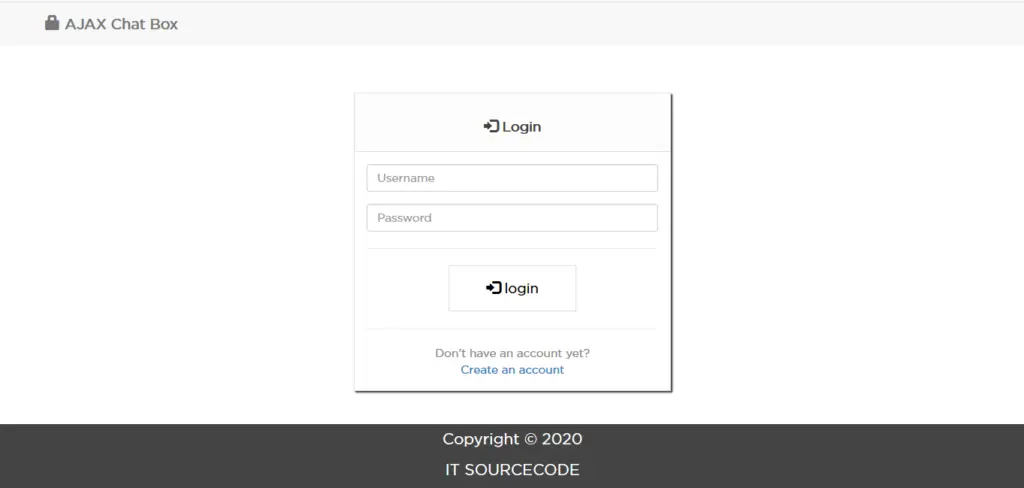The image size is (1024, 488).
Task: Click the empty area of the top navigation bar
Action: pyautogui.click(x=600, y=24)
